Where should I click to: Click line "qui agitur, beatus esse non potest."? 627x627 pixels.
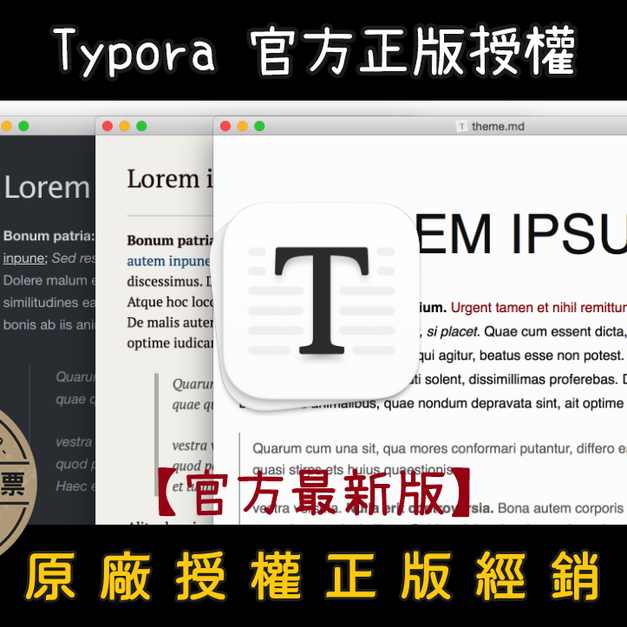click(x=521, y=355)
